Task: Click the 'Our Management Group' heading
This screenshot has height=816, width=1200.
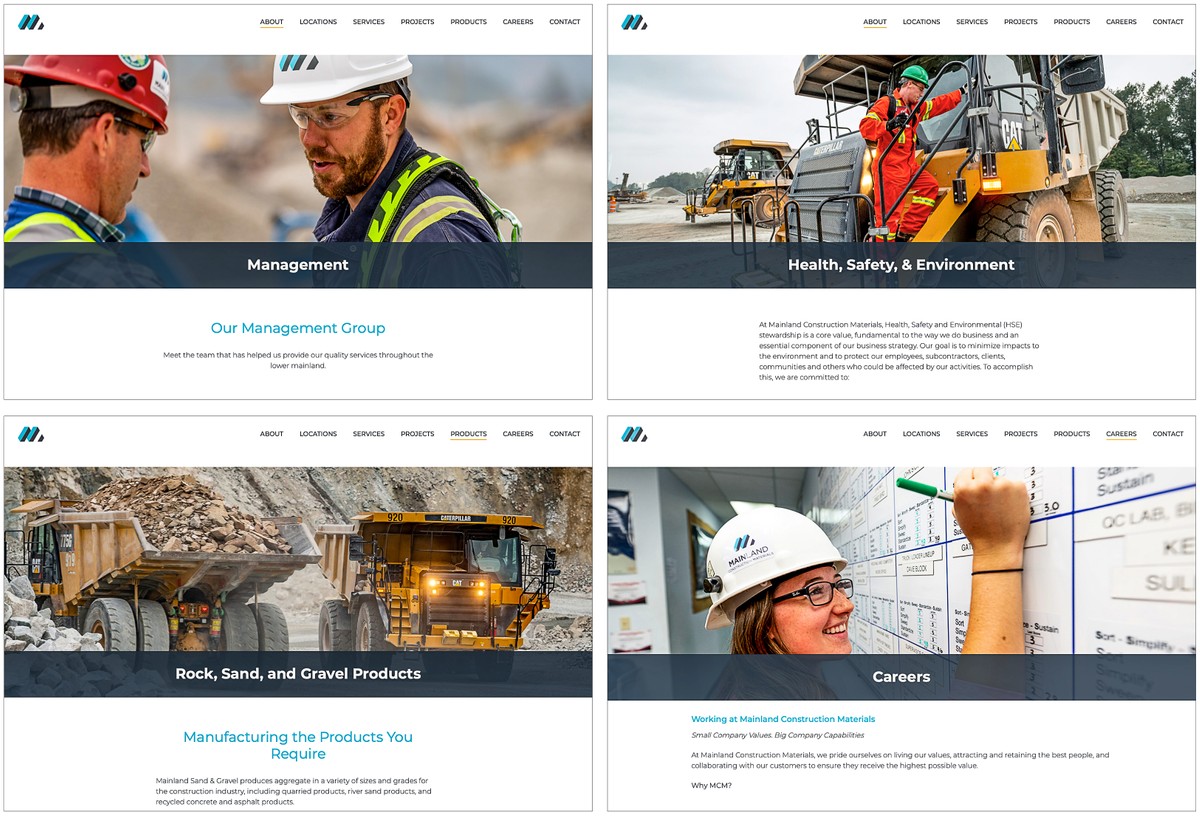Action: 298,328
